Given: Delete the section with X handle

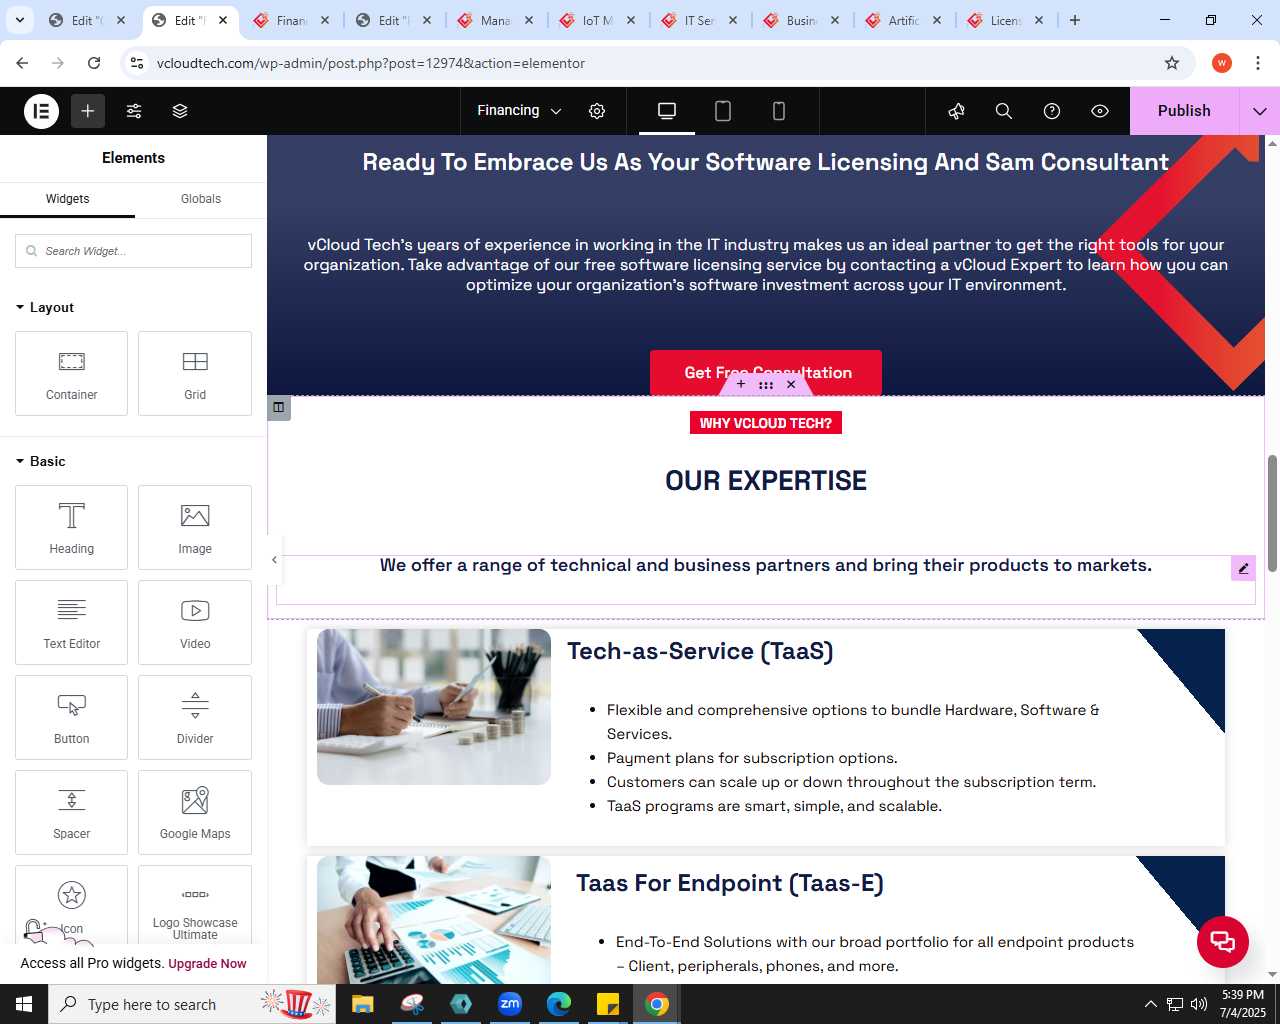Looking at the screenshot, I should 791,384.
